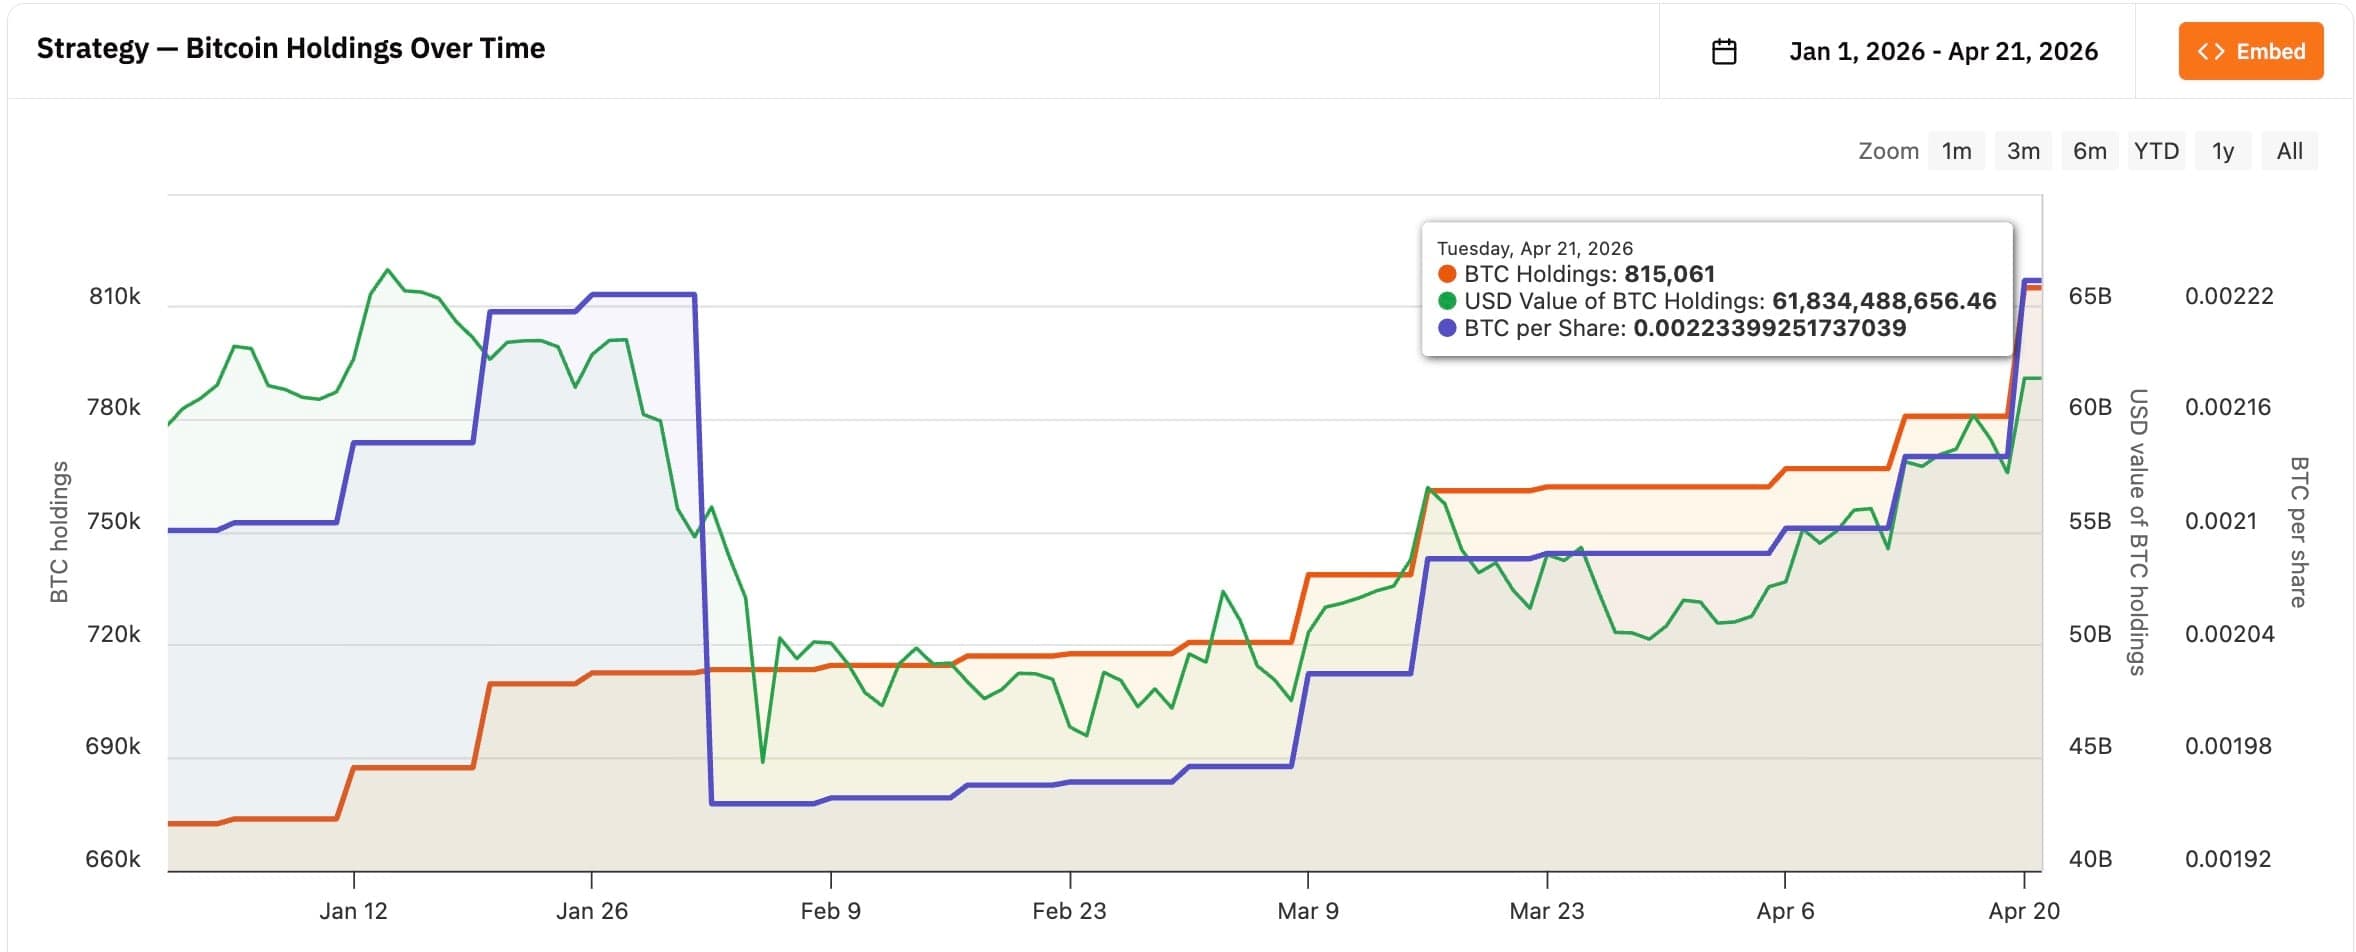
Task: Click the Jan 12 x-axis label
Action: pyautogui.click(x=353, y=911)
